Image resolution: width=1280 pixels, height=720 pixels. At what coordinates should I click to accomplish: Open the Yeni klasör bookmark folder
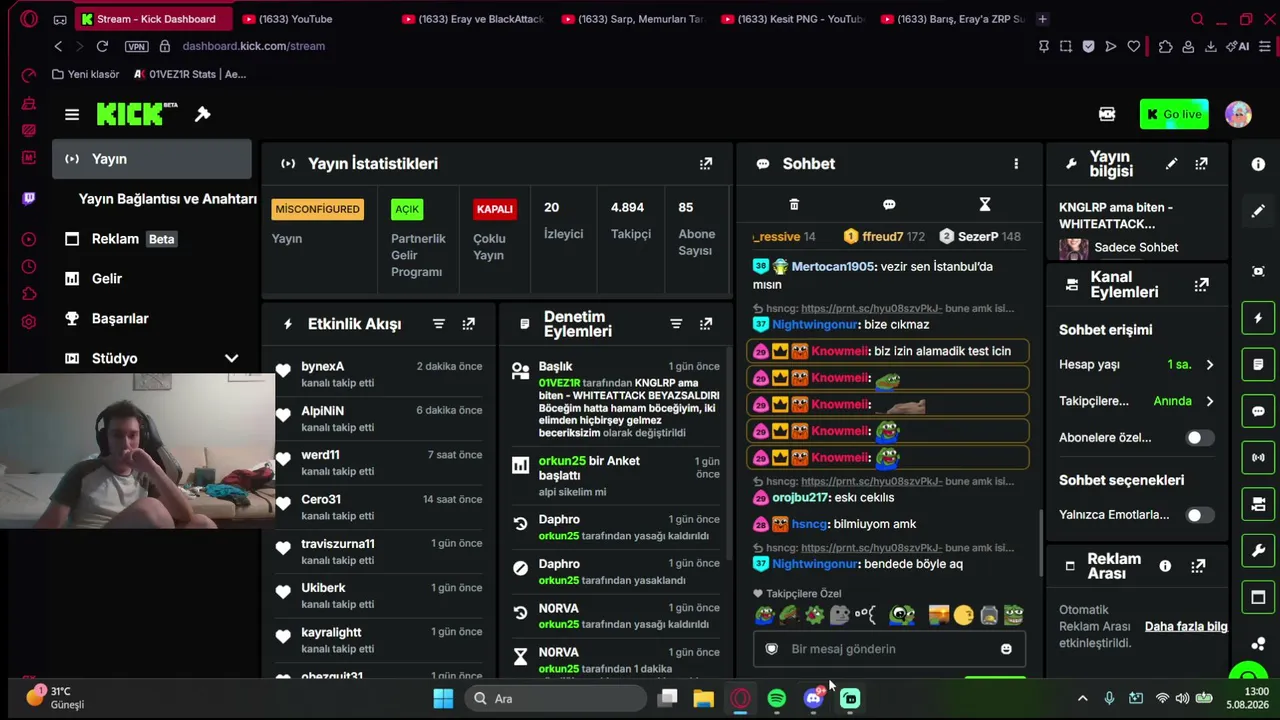click(85, 74)
